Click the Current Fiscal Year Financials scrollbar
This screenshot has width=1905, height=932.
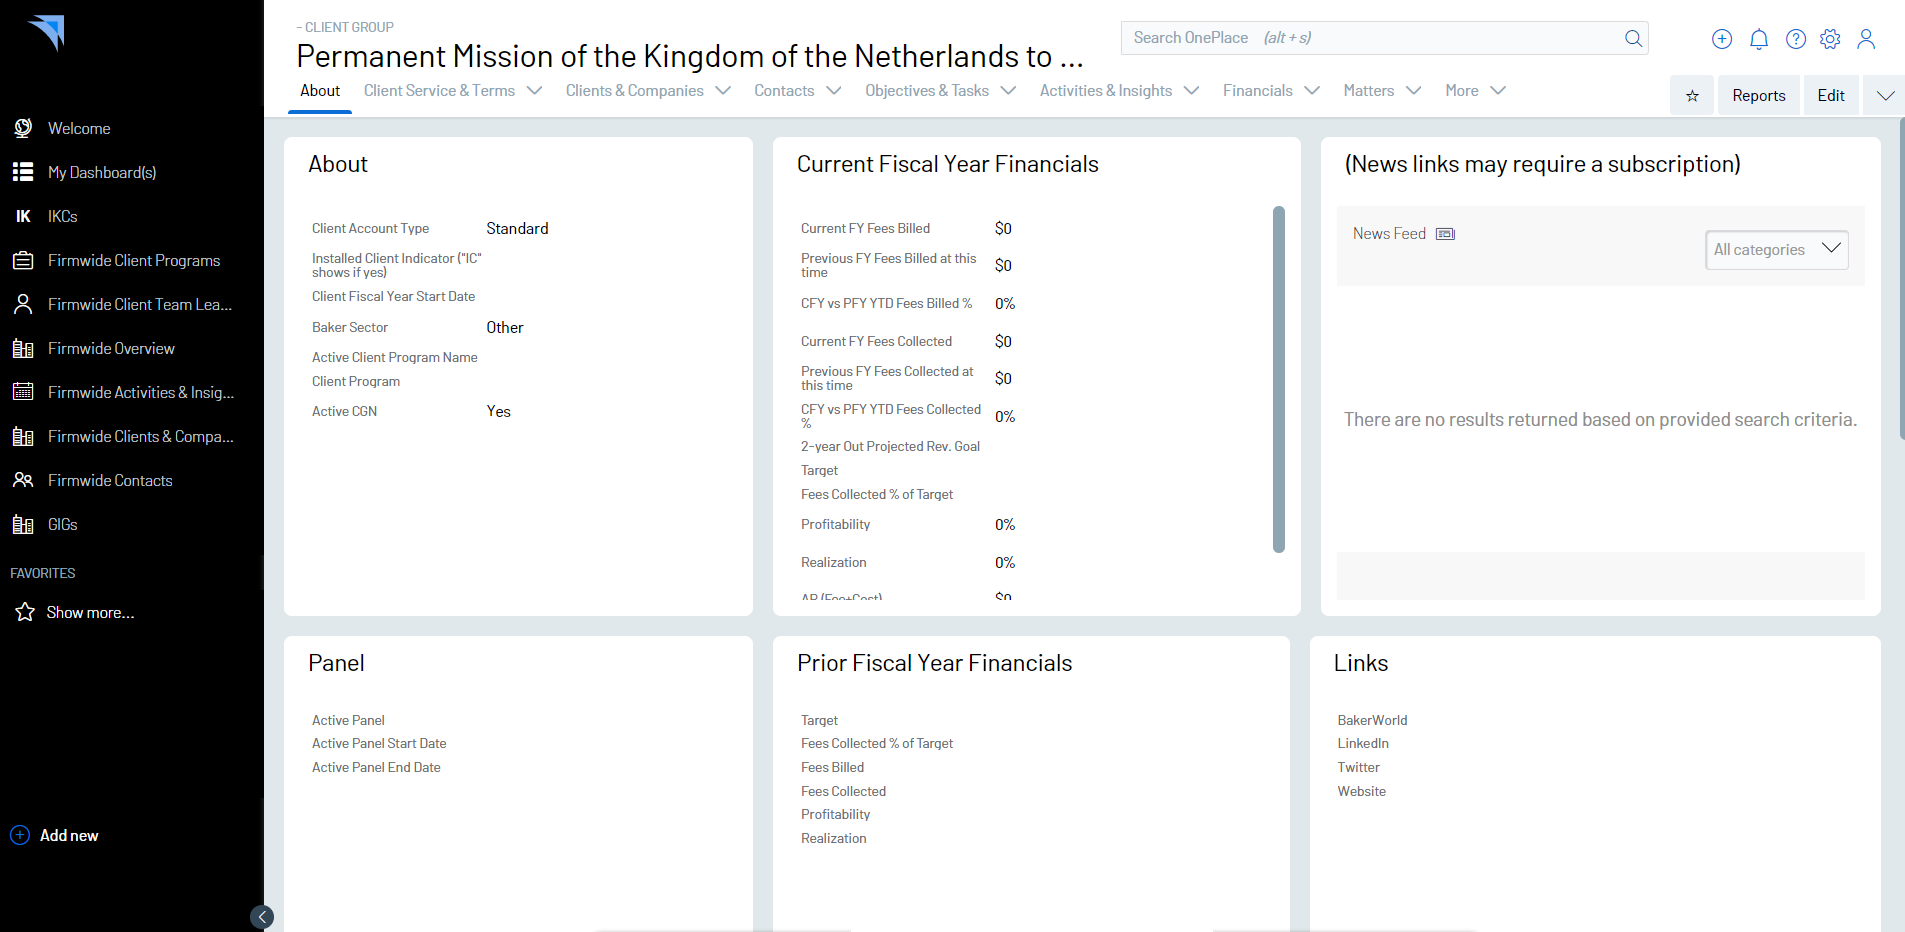point(1278,379)
